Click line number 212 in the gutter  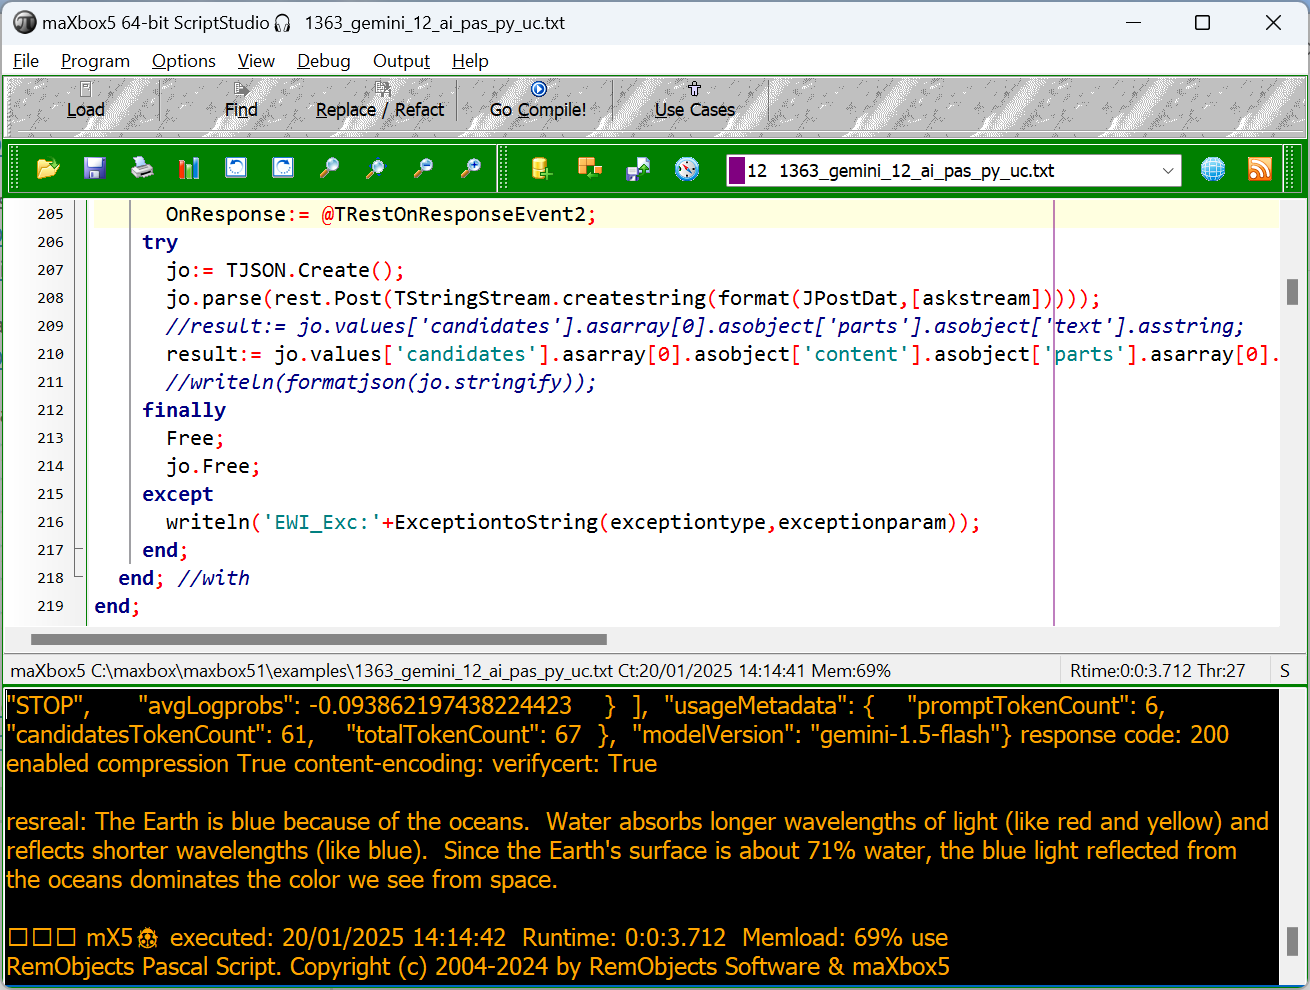50,410
